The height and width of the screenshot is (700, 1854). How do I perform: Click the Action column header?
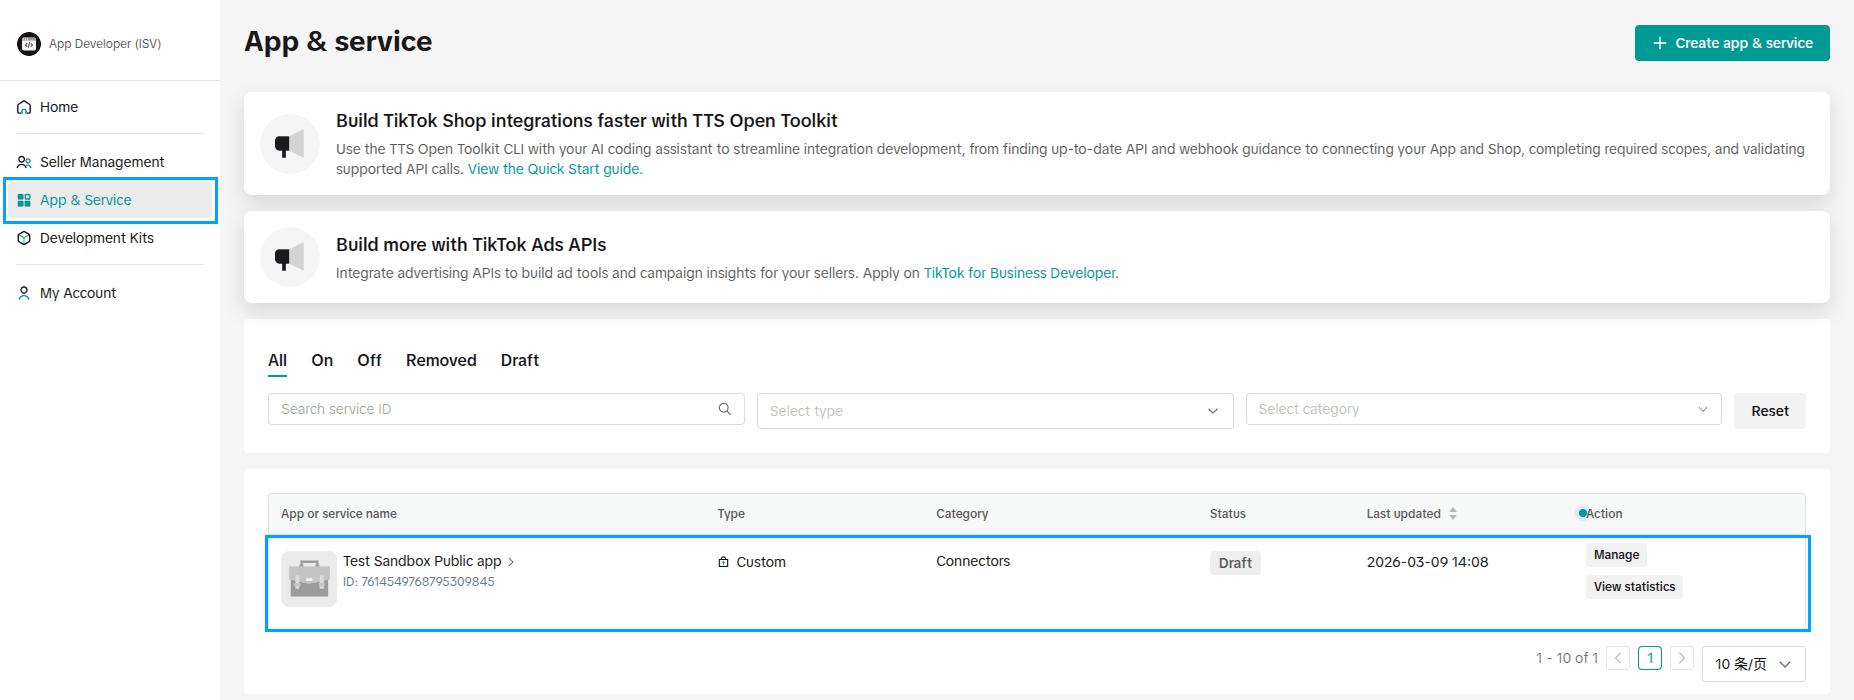point(1604,514)
